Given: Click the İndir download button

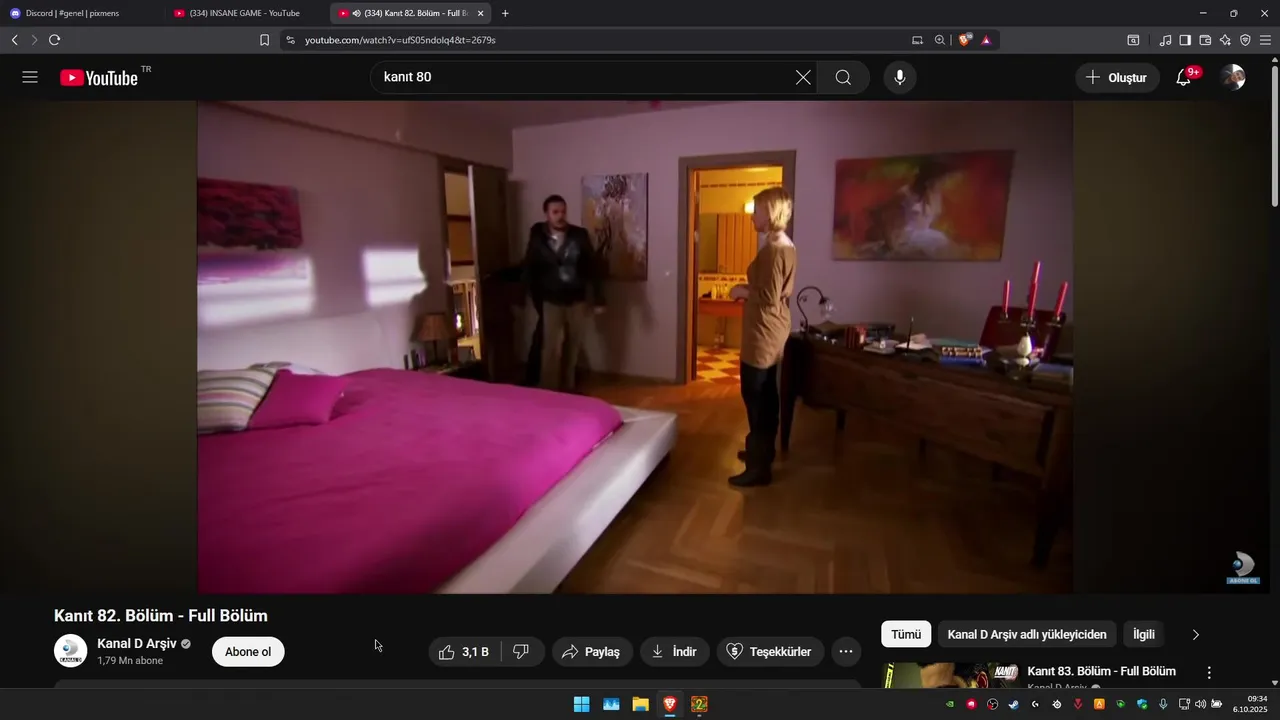Looking at the screenshot, I should [675, 652].
